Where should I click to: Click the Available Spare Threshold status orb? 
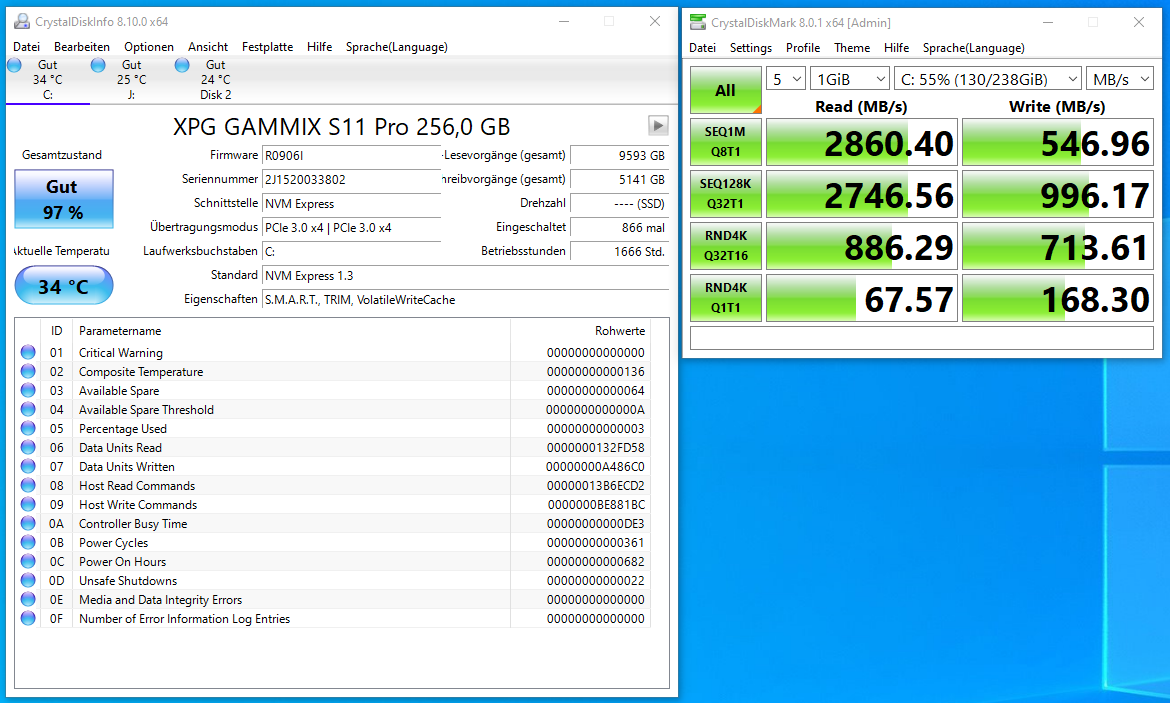pos(28,409)
